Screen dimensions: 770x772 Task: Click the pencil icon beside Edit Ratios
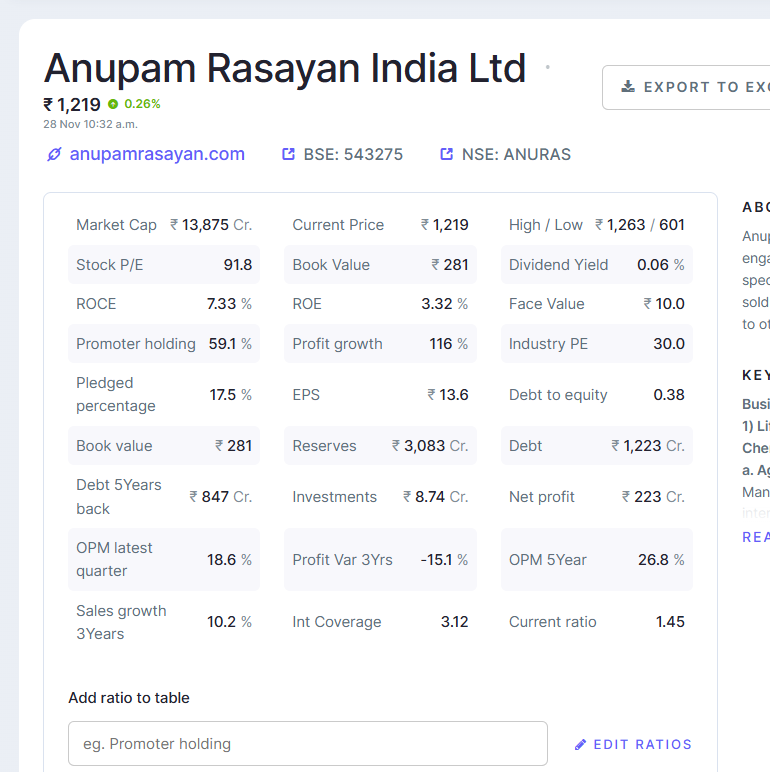[x=580, y=744]
